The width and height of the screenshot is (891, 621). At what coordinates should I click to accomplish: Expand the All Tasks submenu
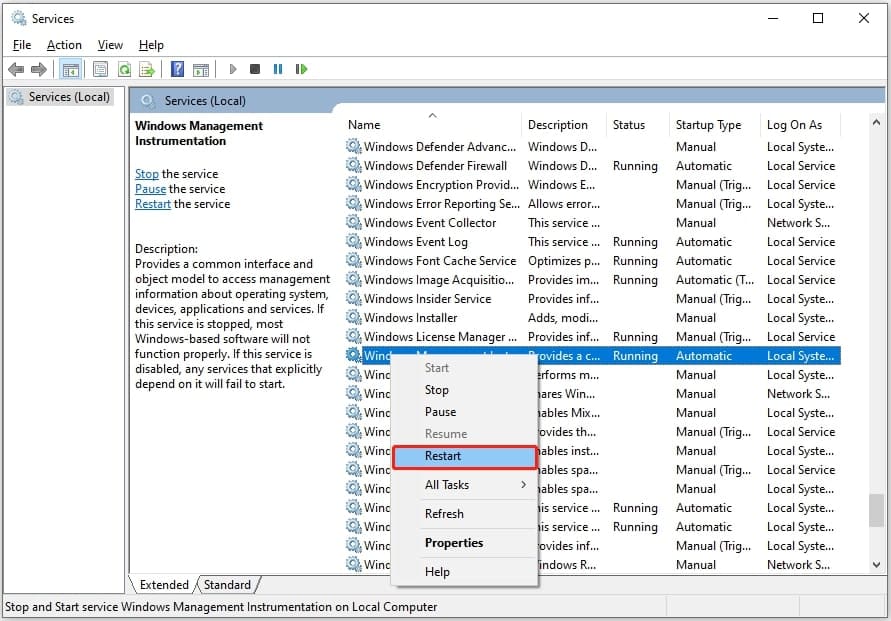point(465,485)
